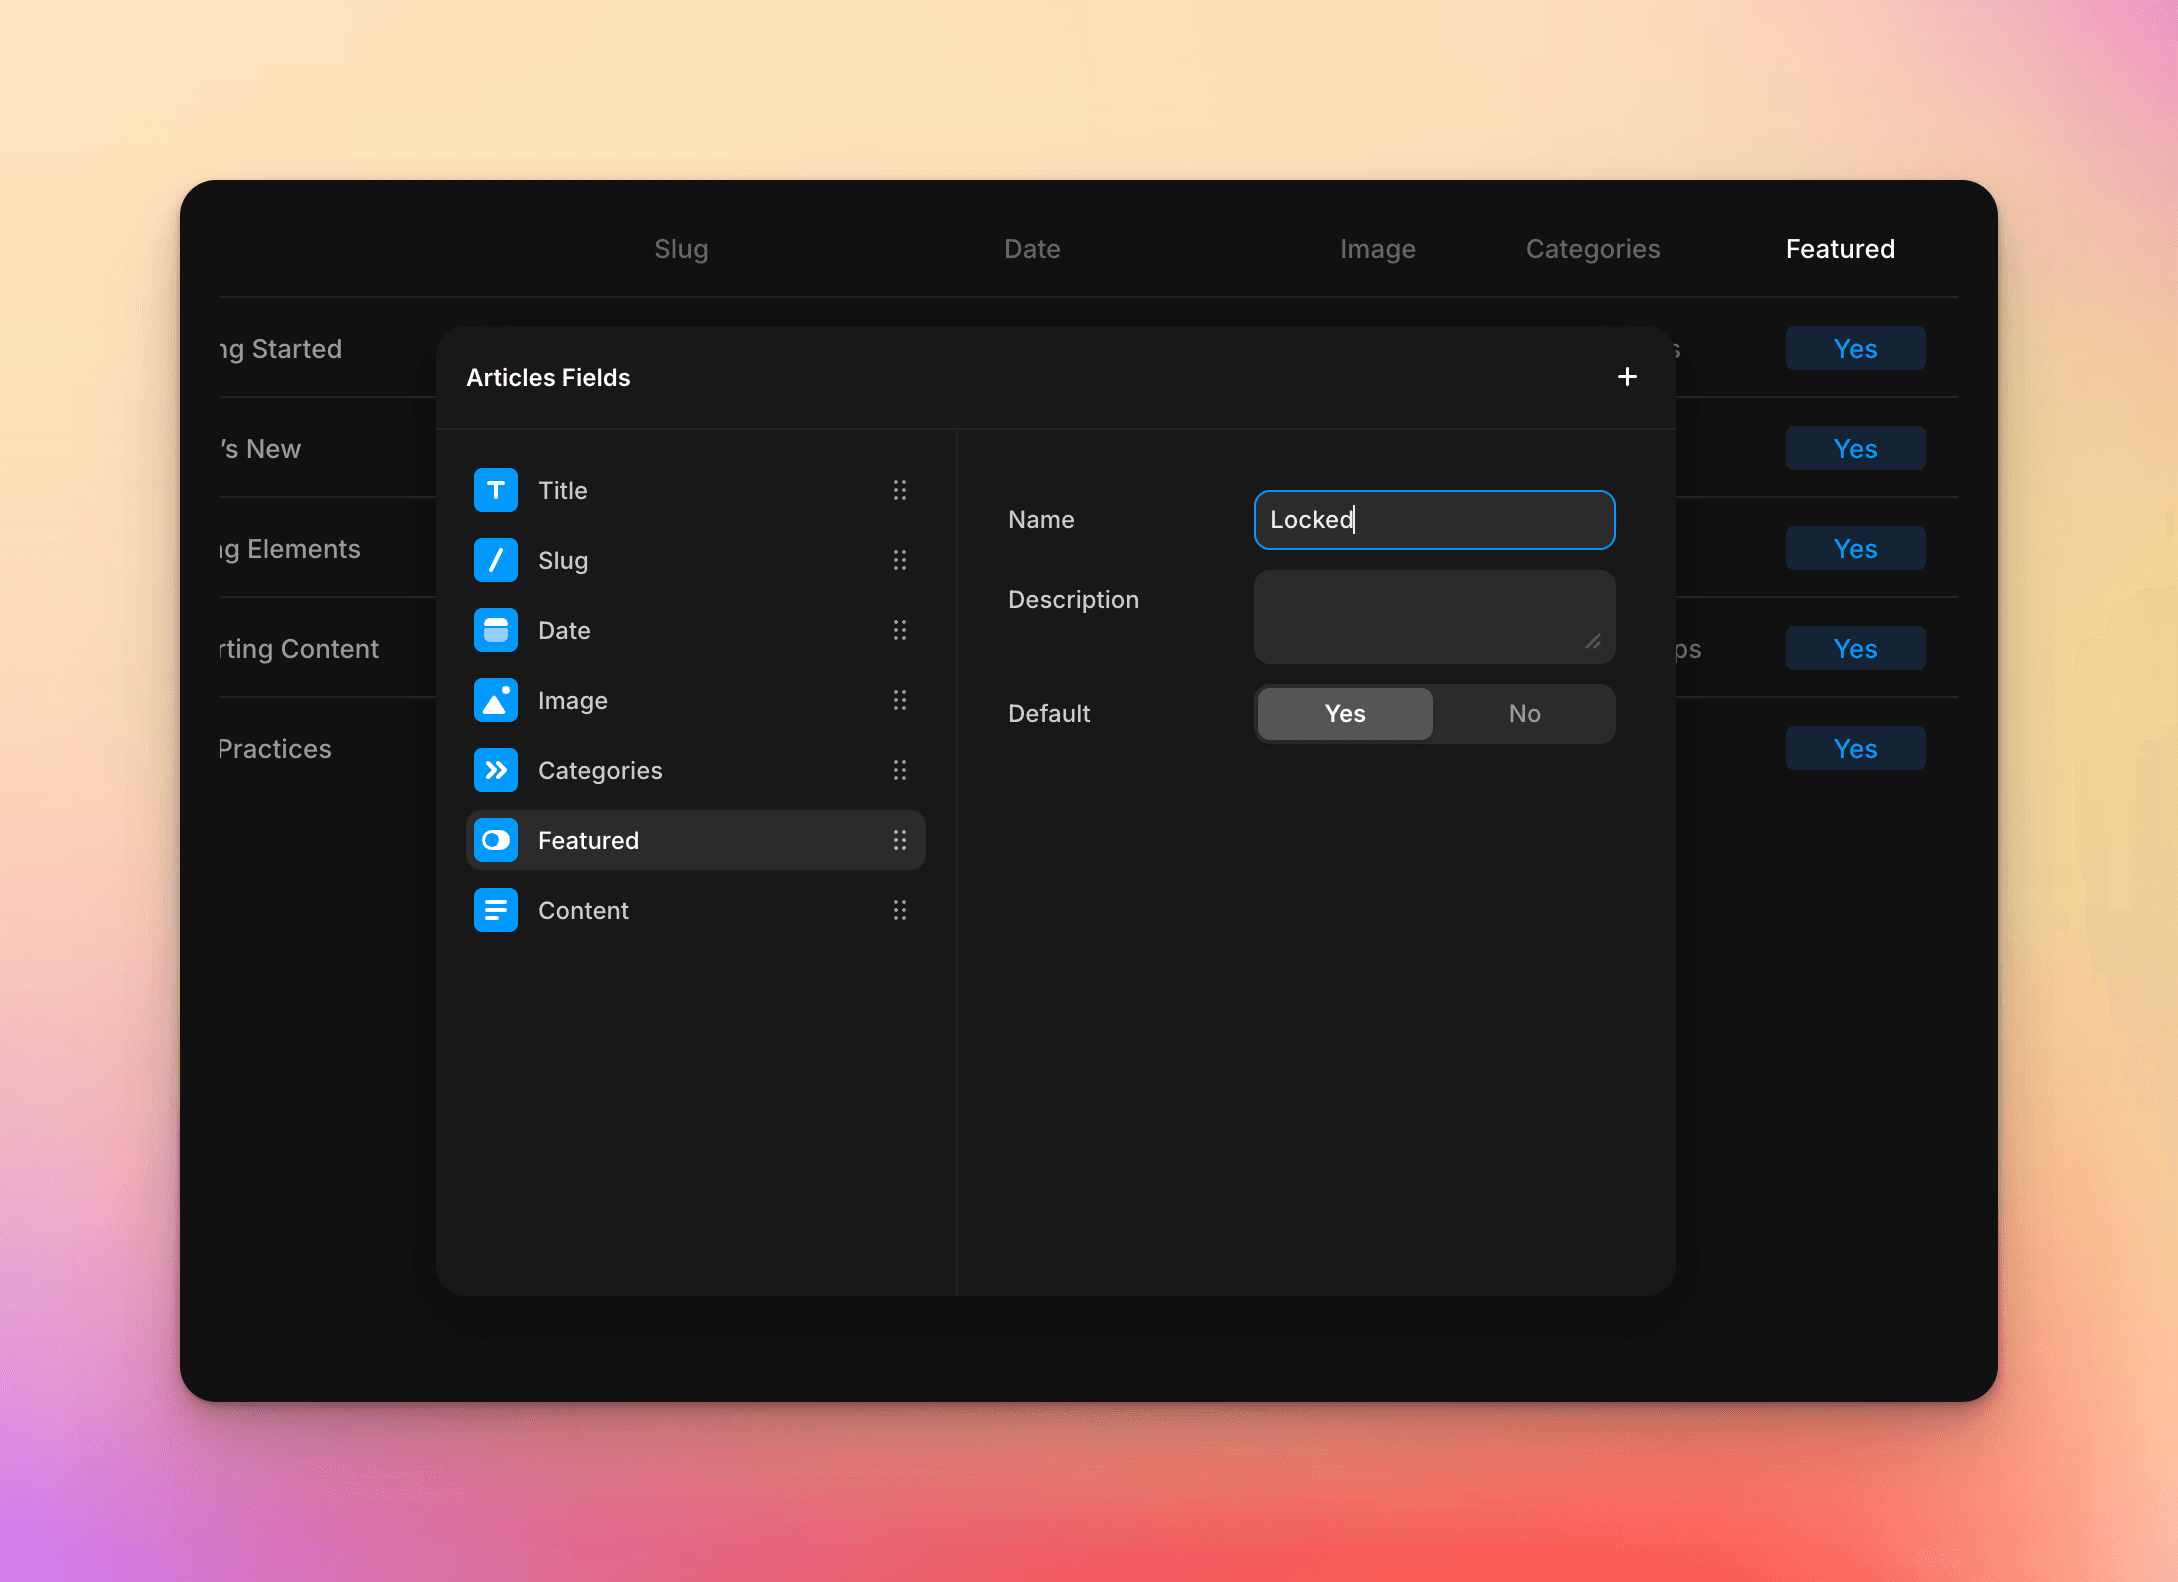Grab the drag handle on Content row
Image resolution: width=2178 pixels, height=1582 pixels.
click(x=900, y=910)
